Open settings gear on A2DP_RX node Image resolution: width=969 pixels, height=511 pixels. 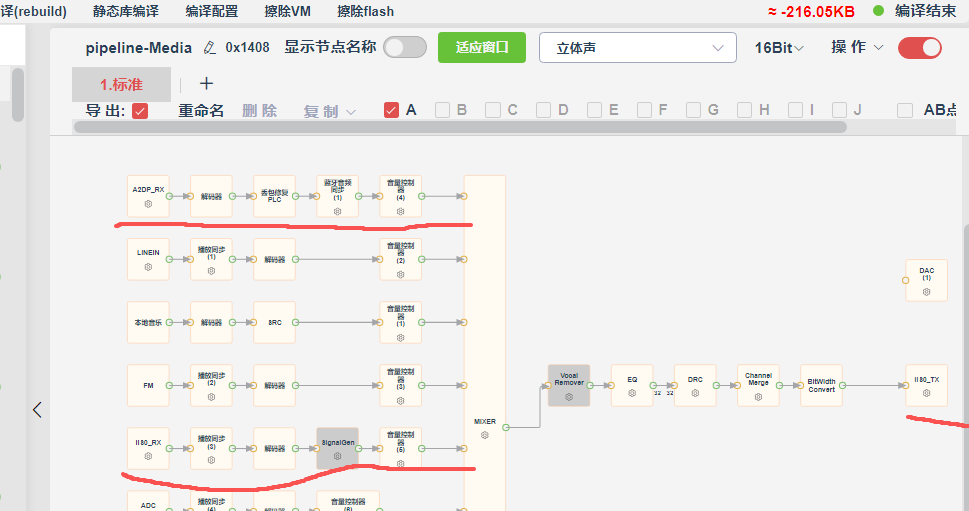(x=148, y=204)
